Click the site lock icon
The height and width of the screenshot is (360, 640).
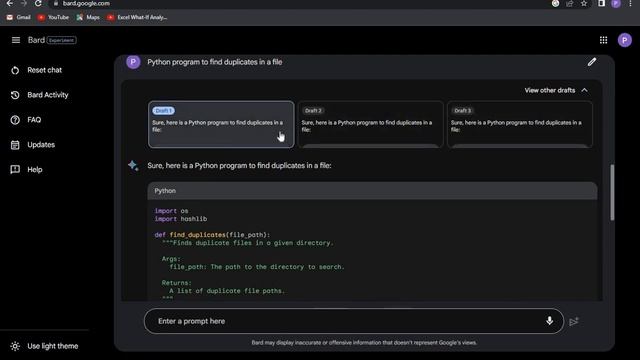[56, 3]
